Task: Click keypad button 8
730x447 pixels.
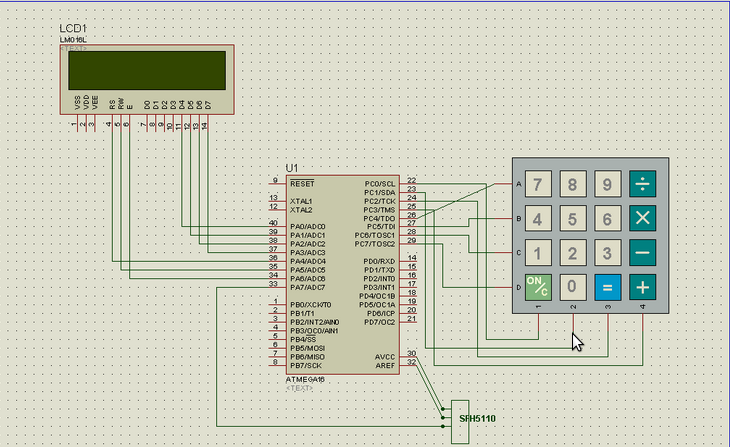Action: click(573, 184)
